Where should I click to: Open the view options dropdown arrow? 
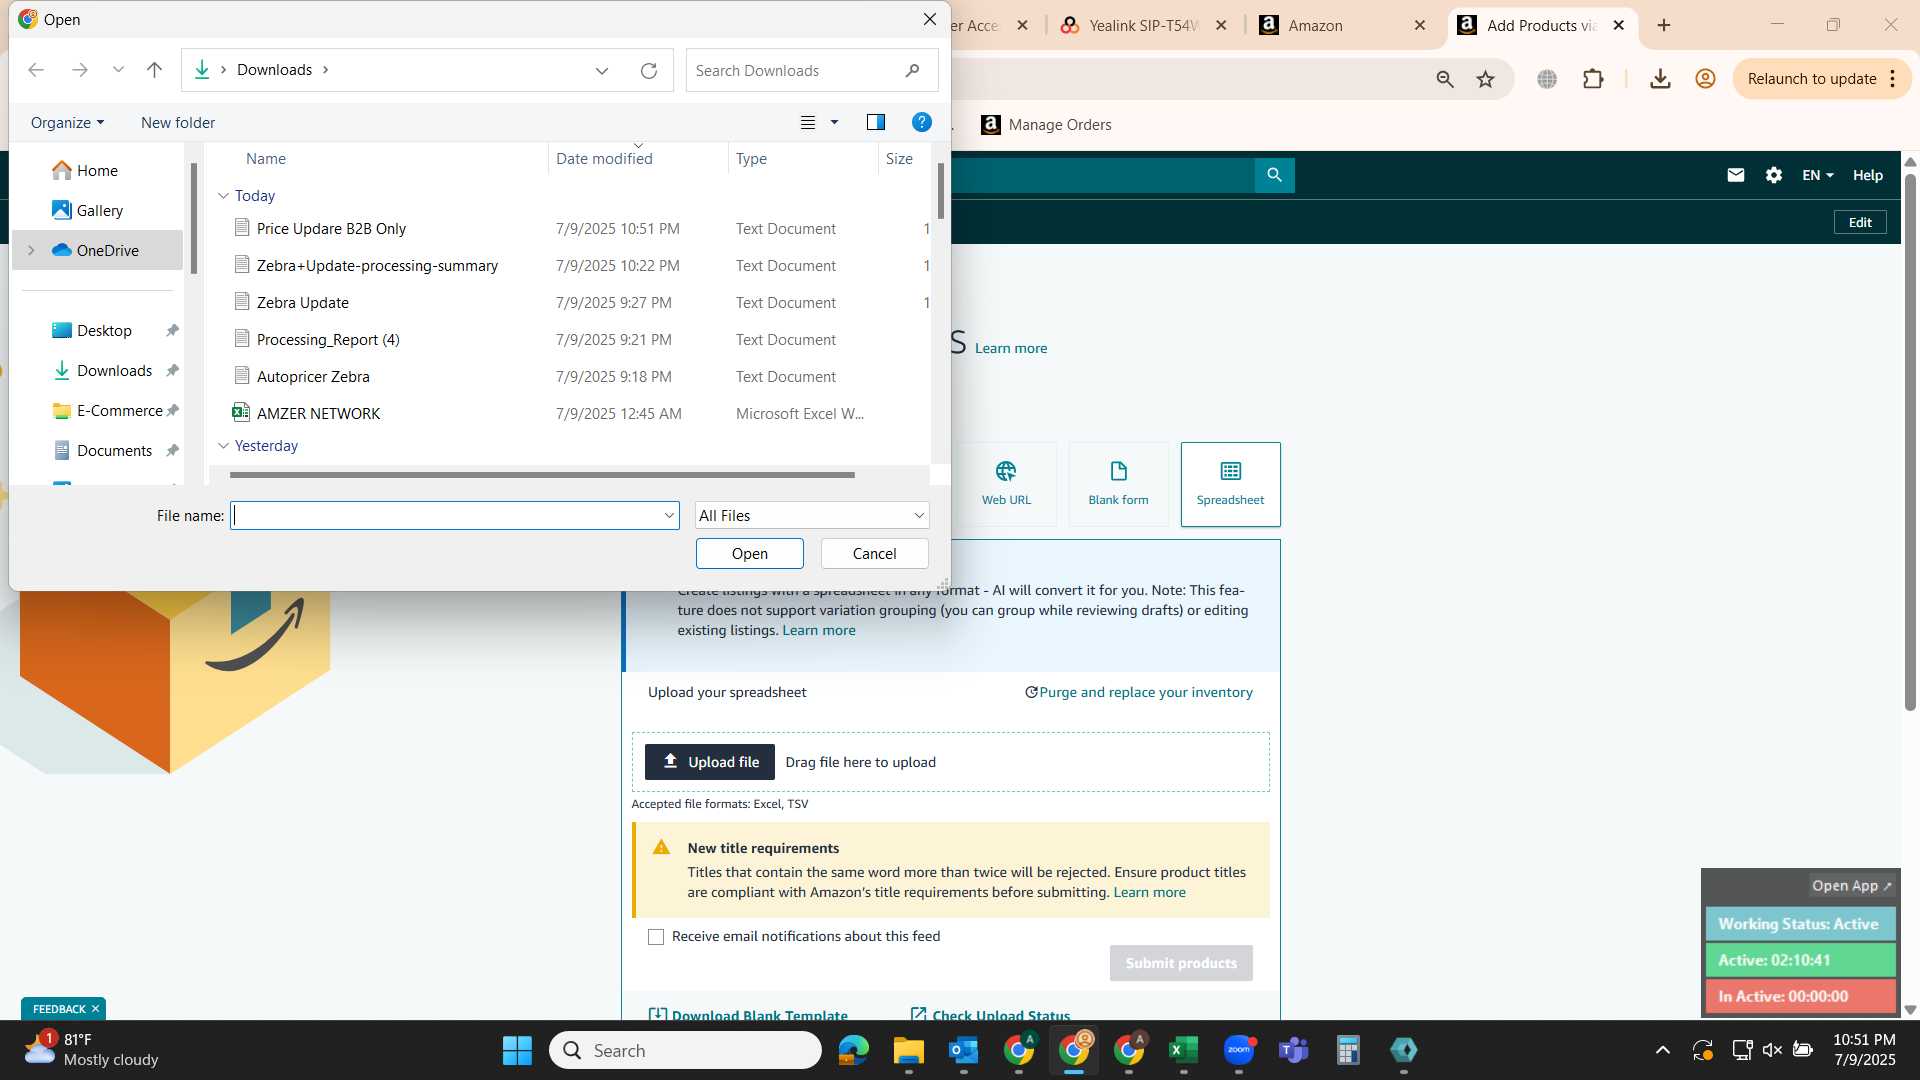pyautogui.click(x=834, y=122)
